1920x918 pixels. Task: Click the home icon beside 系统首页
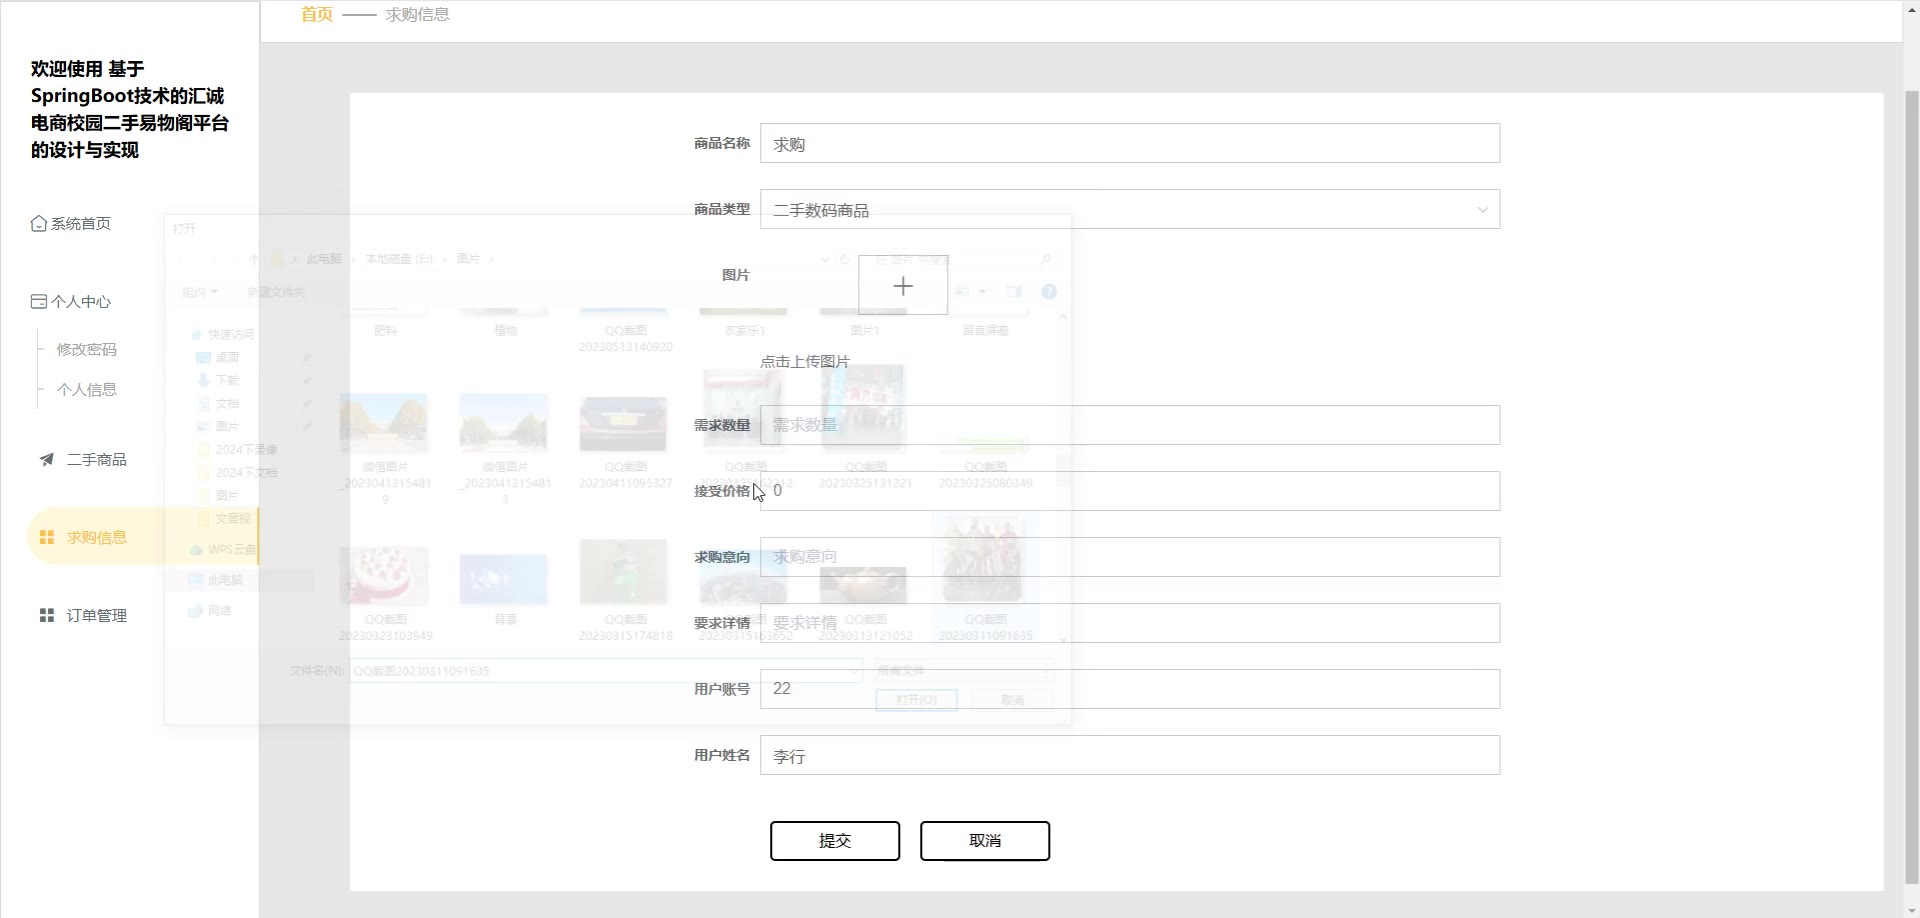point(39,223)
